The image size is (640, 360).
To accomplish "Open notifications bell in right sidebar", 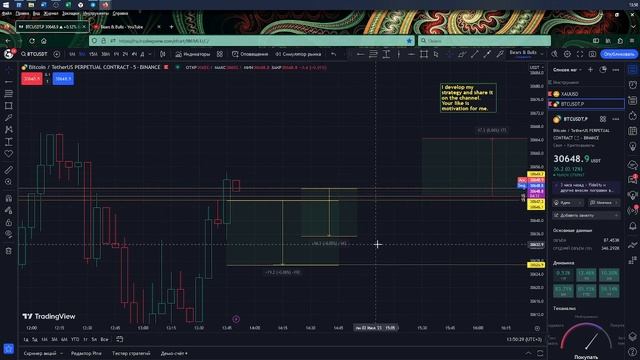I will (633, 226).
